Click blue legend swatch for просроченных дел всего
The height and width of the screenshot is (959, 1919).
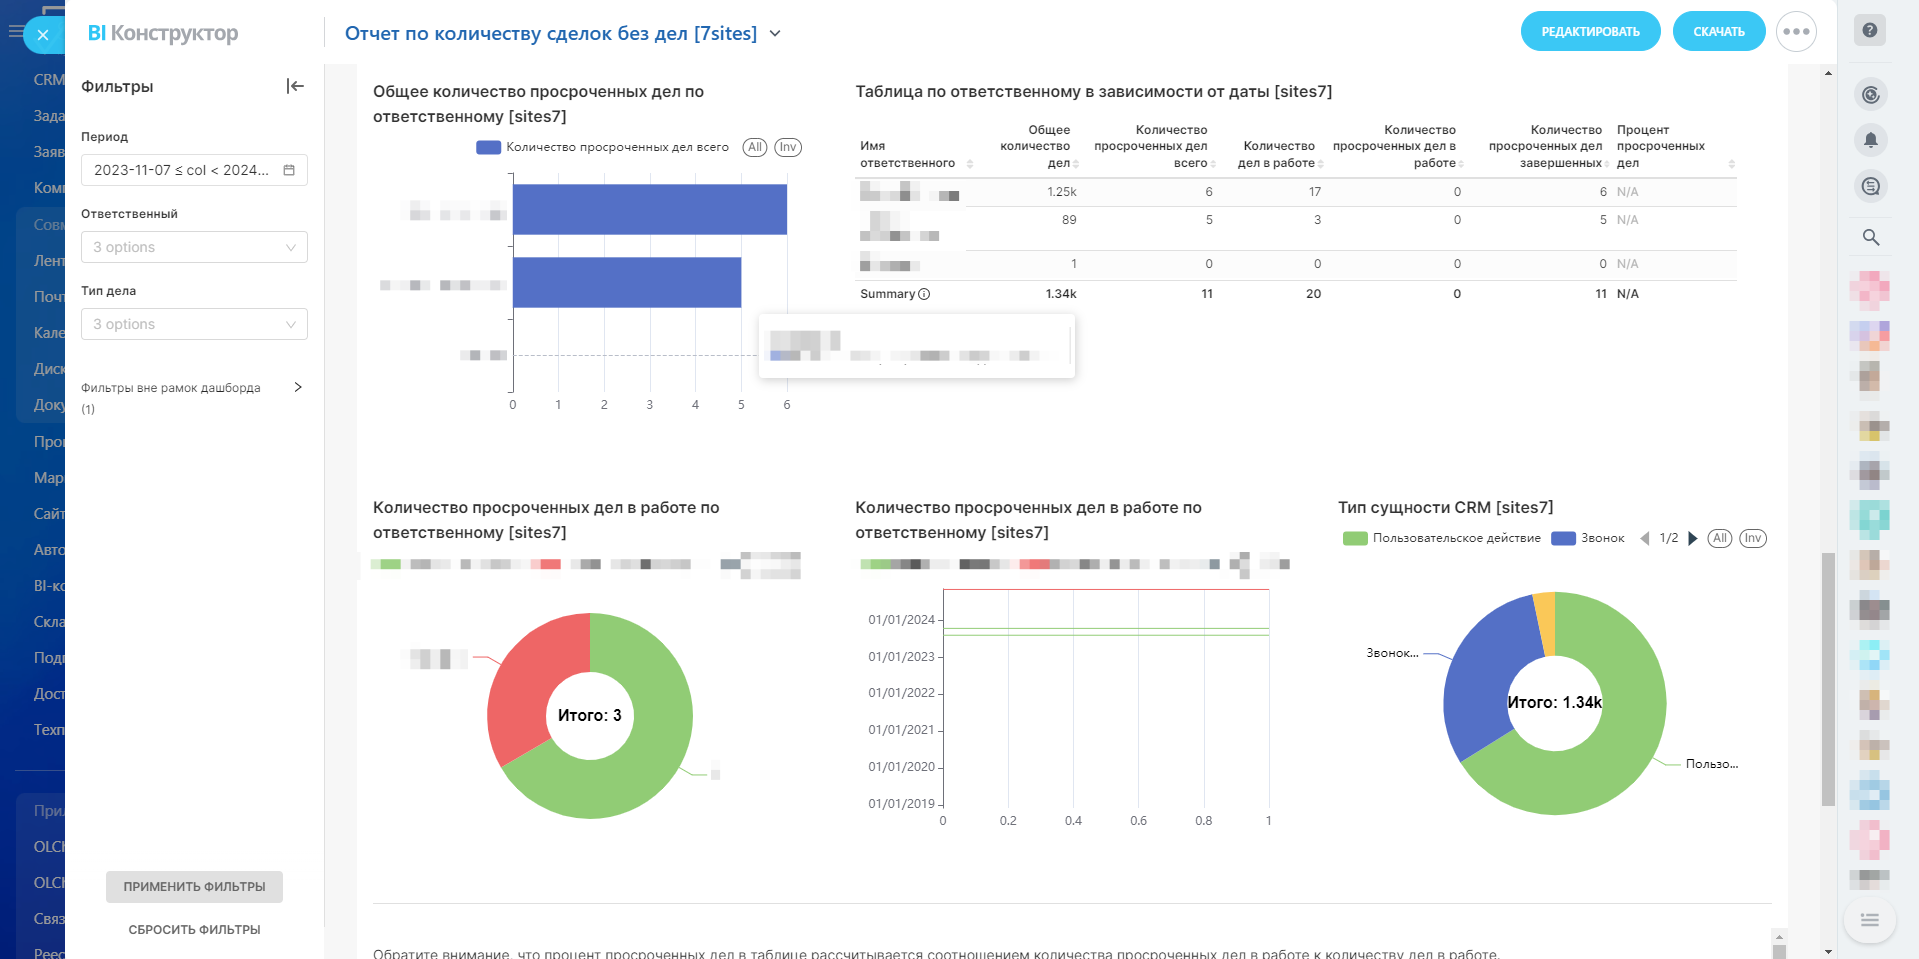click(x=488, y=147)
